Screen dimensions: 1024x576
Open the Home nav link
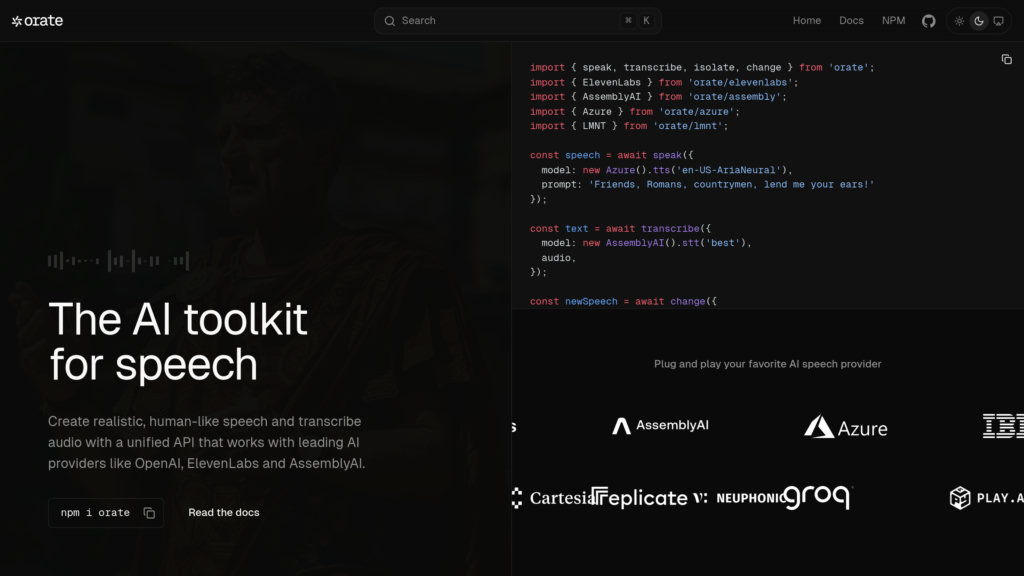coord(807,21)
